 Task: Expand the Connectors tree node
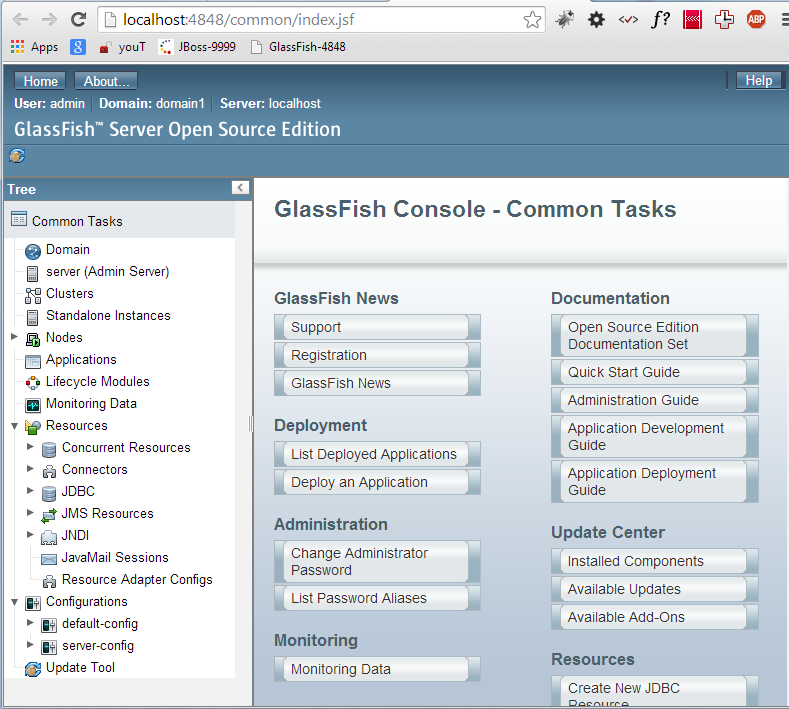[x=30, y=468]
